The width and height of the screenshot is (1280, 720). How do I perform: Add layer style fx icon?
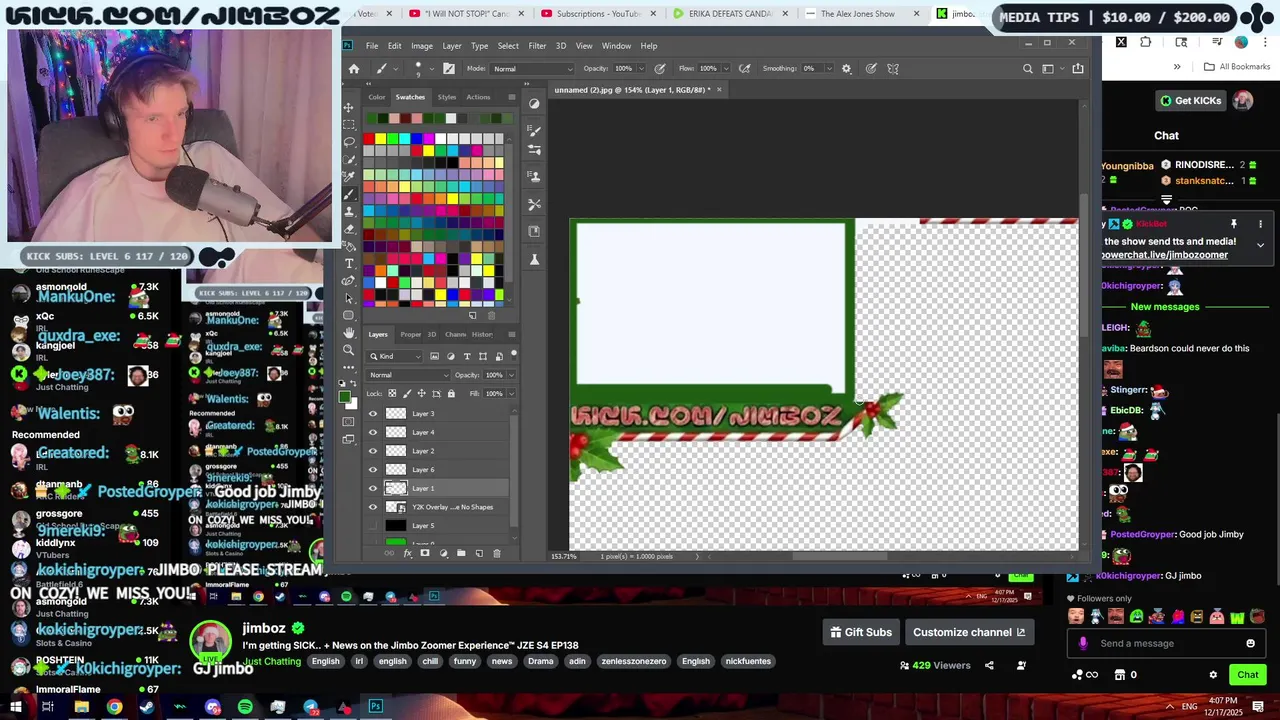(407, 553)
